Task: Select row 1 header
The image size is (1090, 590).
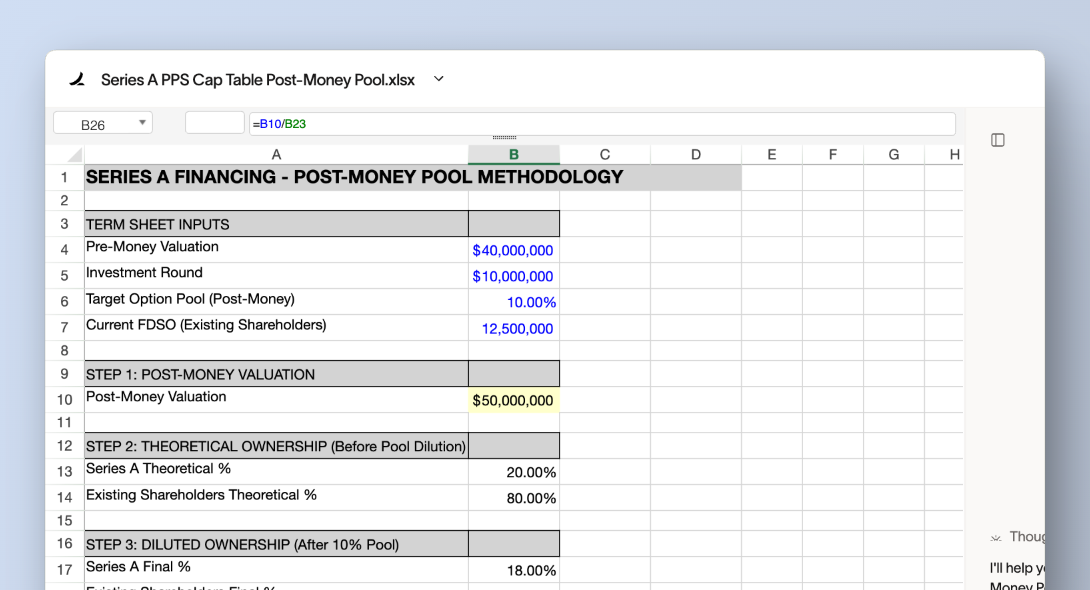Action: pyautogui.click(x=65, y=177)
